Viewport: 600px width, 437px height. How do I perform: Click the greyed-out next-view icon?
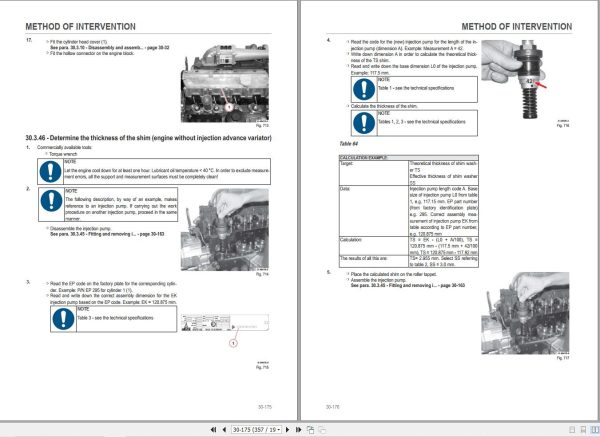point(322,430)
